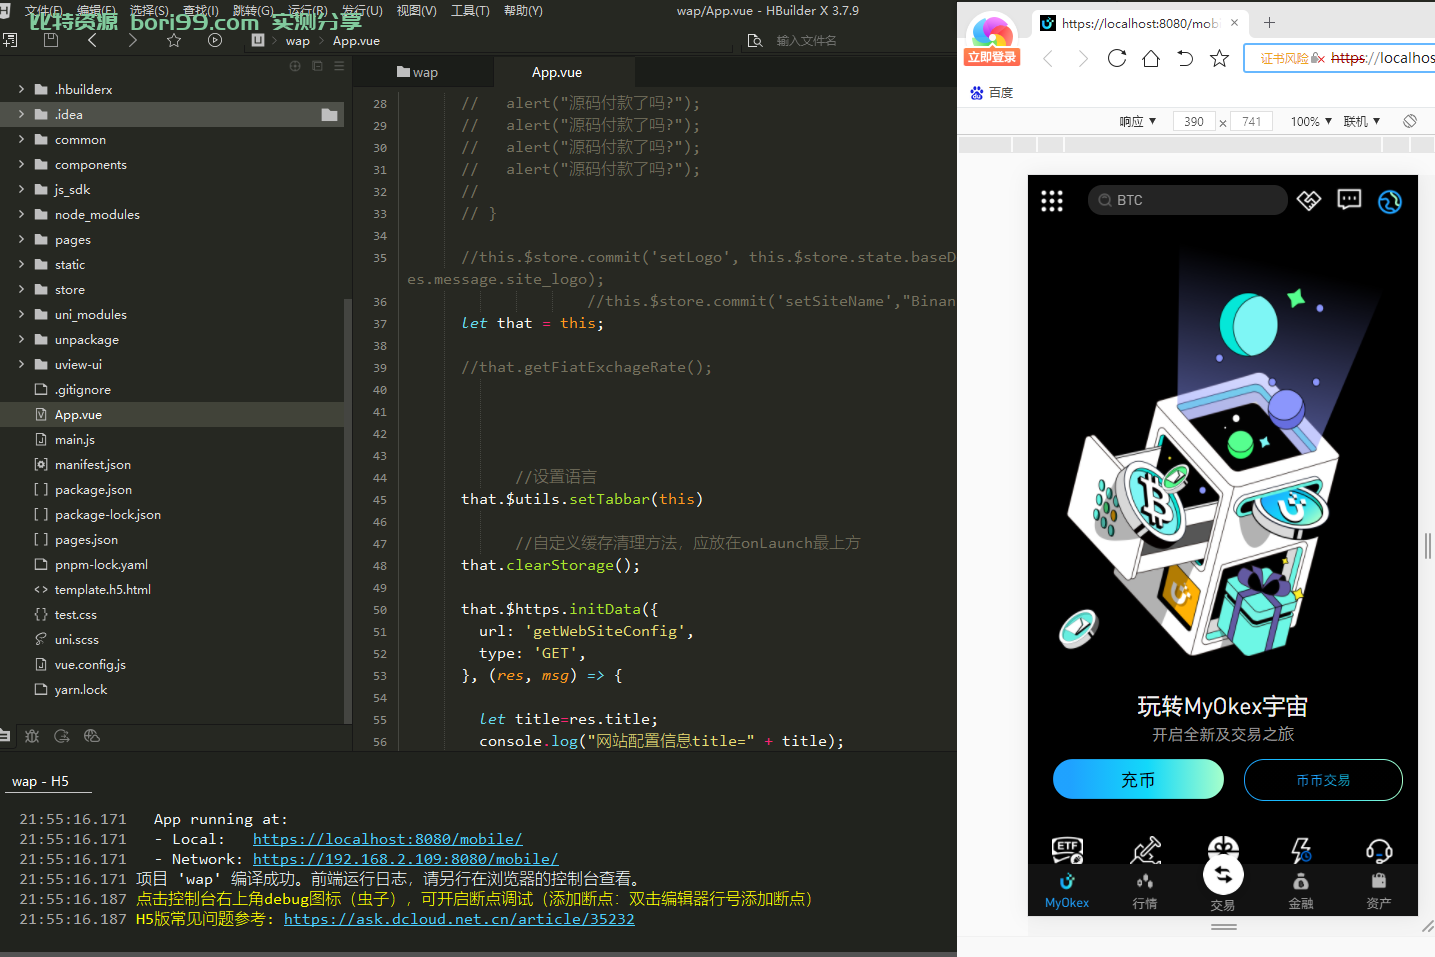Open the 192.168.2.109 network link
The width and height of the screenshot is (1435, 957).
(405, 859)
